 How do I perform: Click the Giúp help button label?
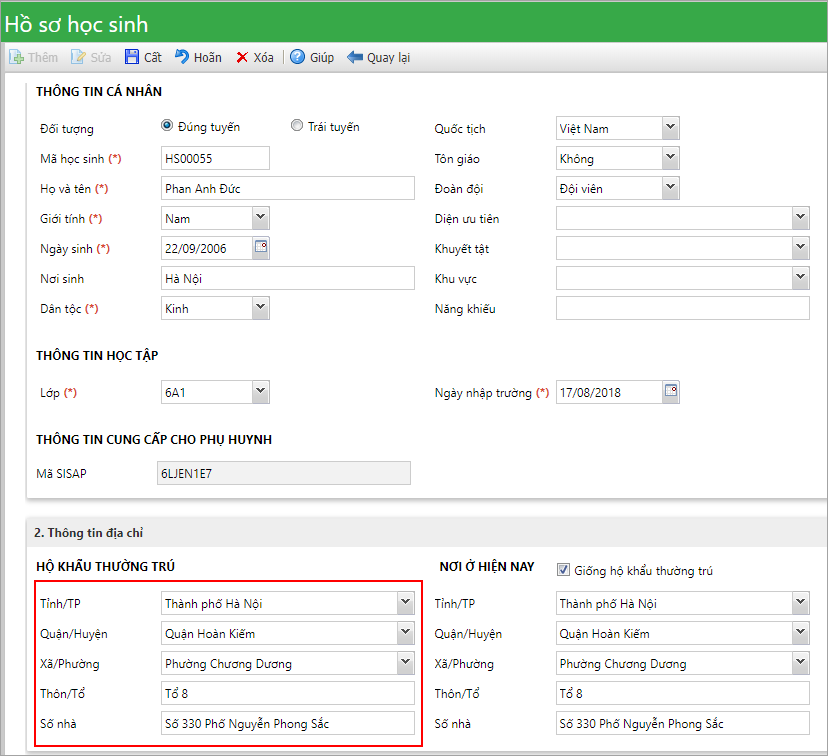[322, 58]
